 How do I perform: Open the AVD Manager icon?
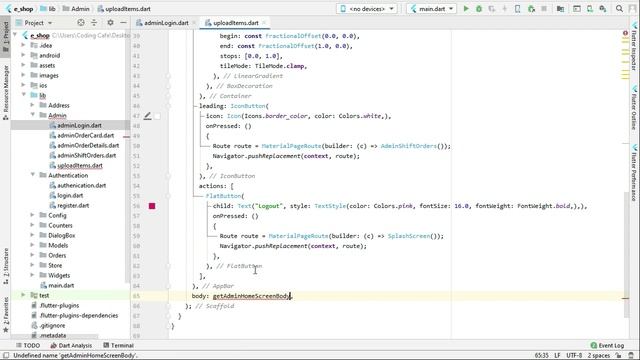pos(590,9)
